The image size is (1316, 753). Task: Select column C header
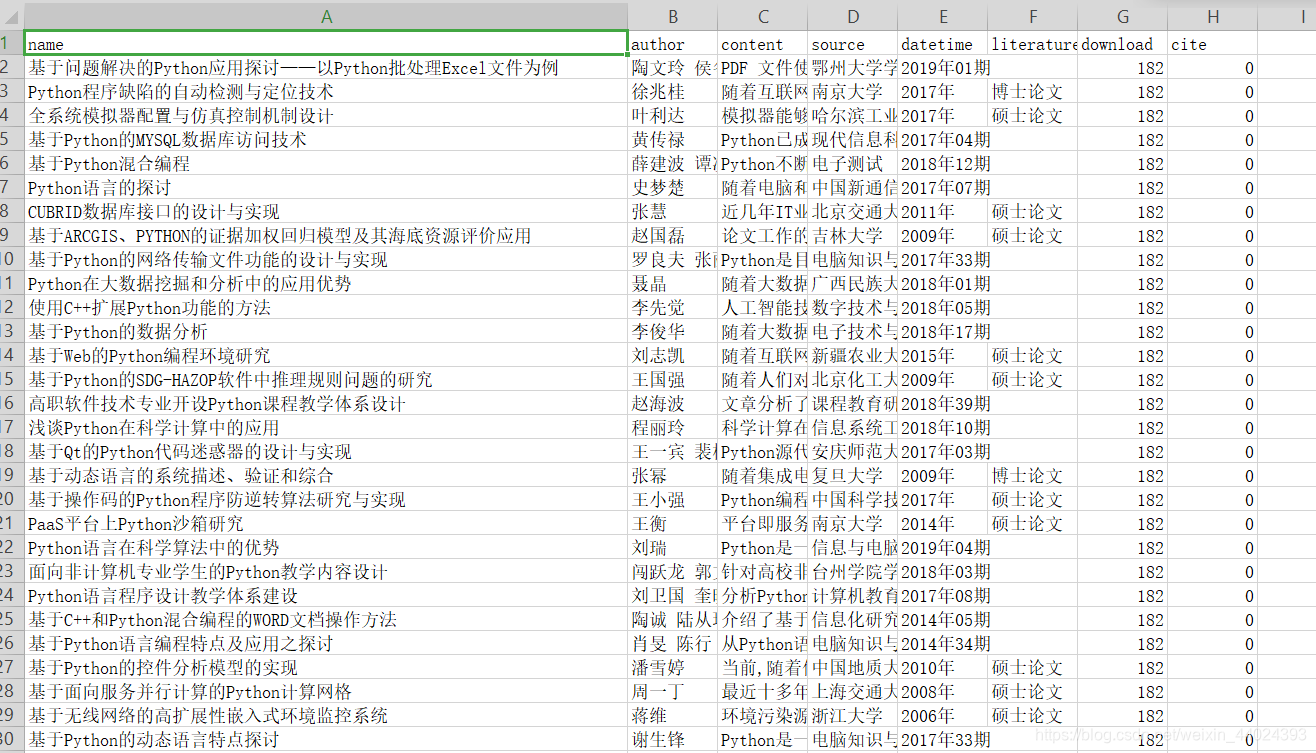[x=763, y=17]
